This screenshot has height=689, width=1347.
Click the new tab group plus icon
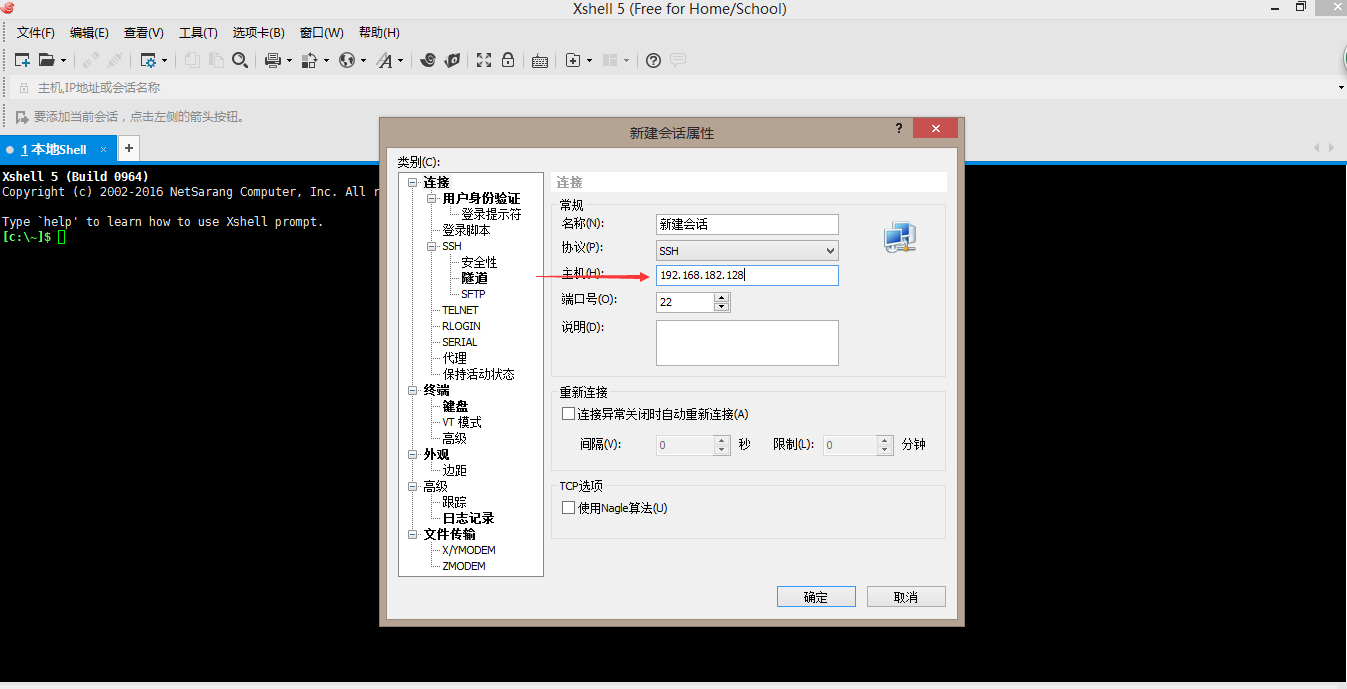coord(573,60)
